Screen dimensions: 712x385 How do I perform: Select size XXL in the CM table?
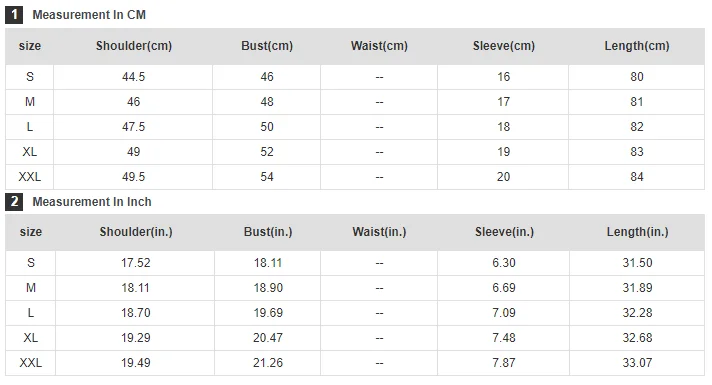[x=30, y=177]
